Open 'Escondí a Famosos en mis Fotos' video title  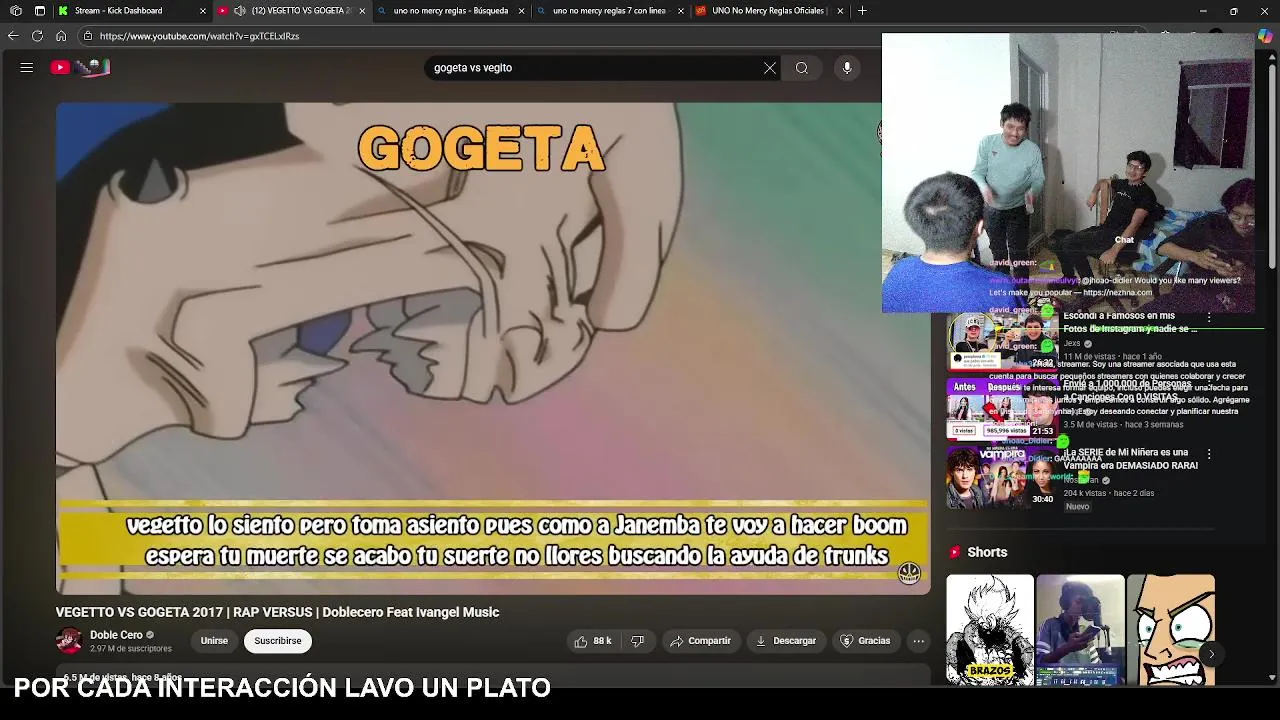click(1130, 322)
